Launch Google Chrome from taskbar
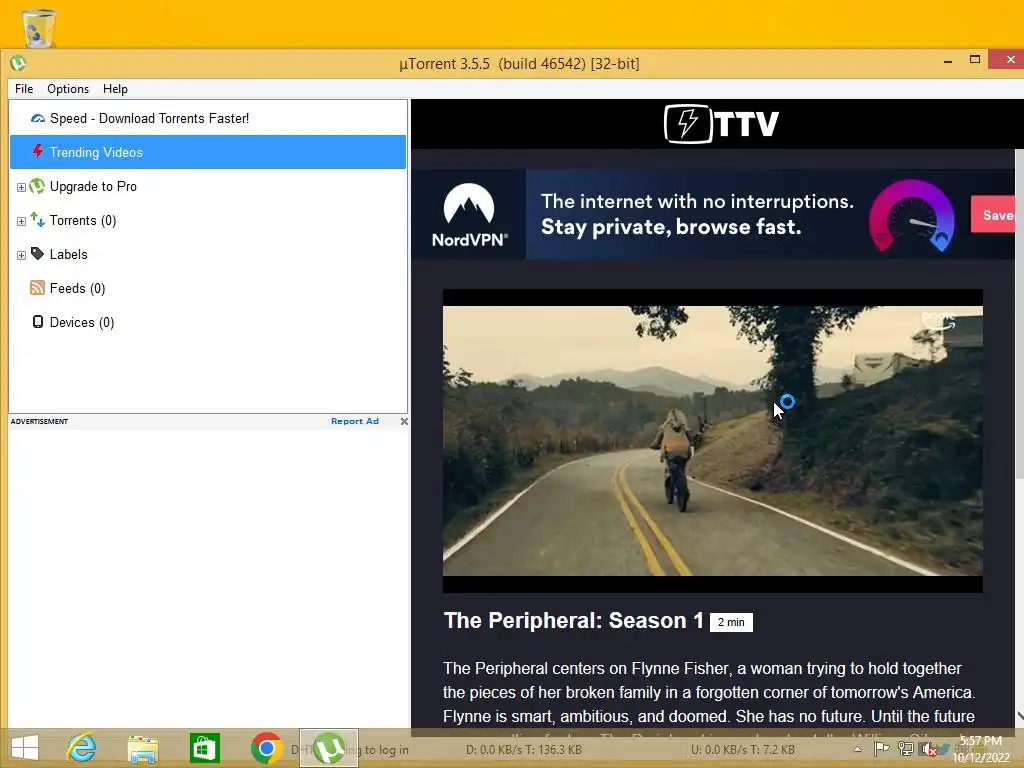This screenshot has width=1024, height=768. pyautogui.click(x=266, y=748)
